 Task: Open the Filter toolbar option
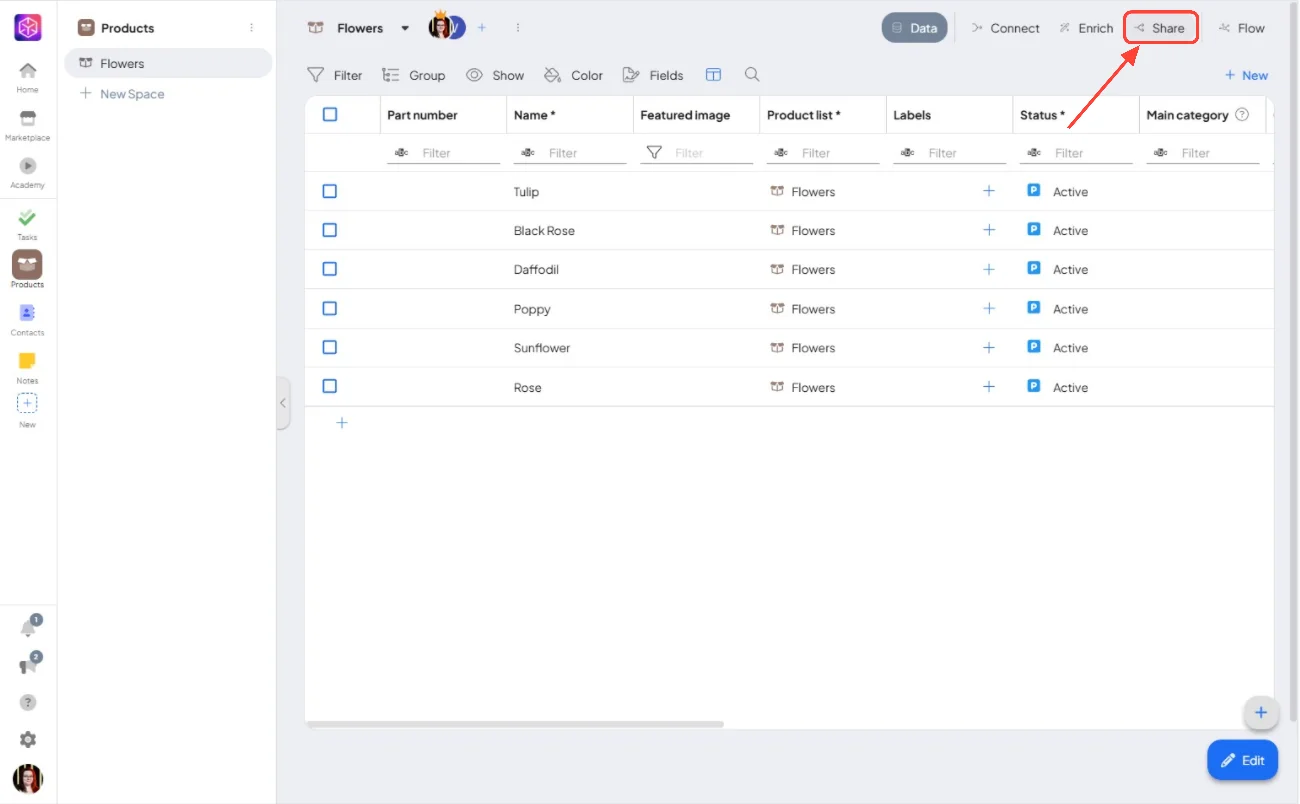tap(335, 75)
